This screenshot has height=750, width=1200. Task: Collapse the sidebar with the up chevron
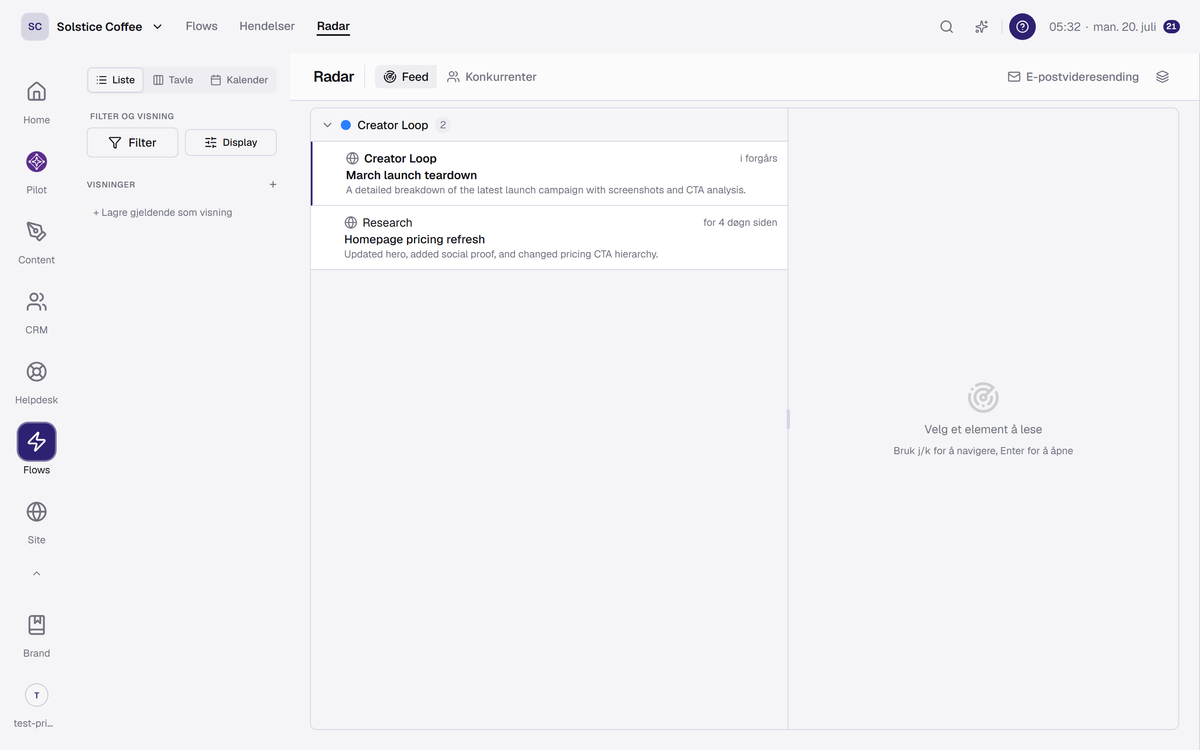click(x=36, y=574)
